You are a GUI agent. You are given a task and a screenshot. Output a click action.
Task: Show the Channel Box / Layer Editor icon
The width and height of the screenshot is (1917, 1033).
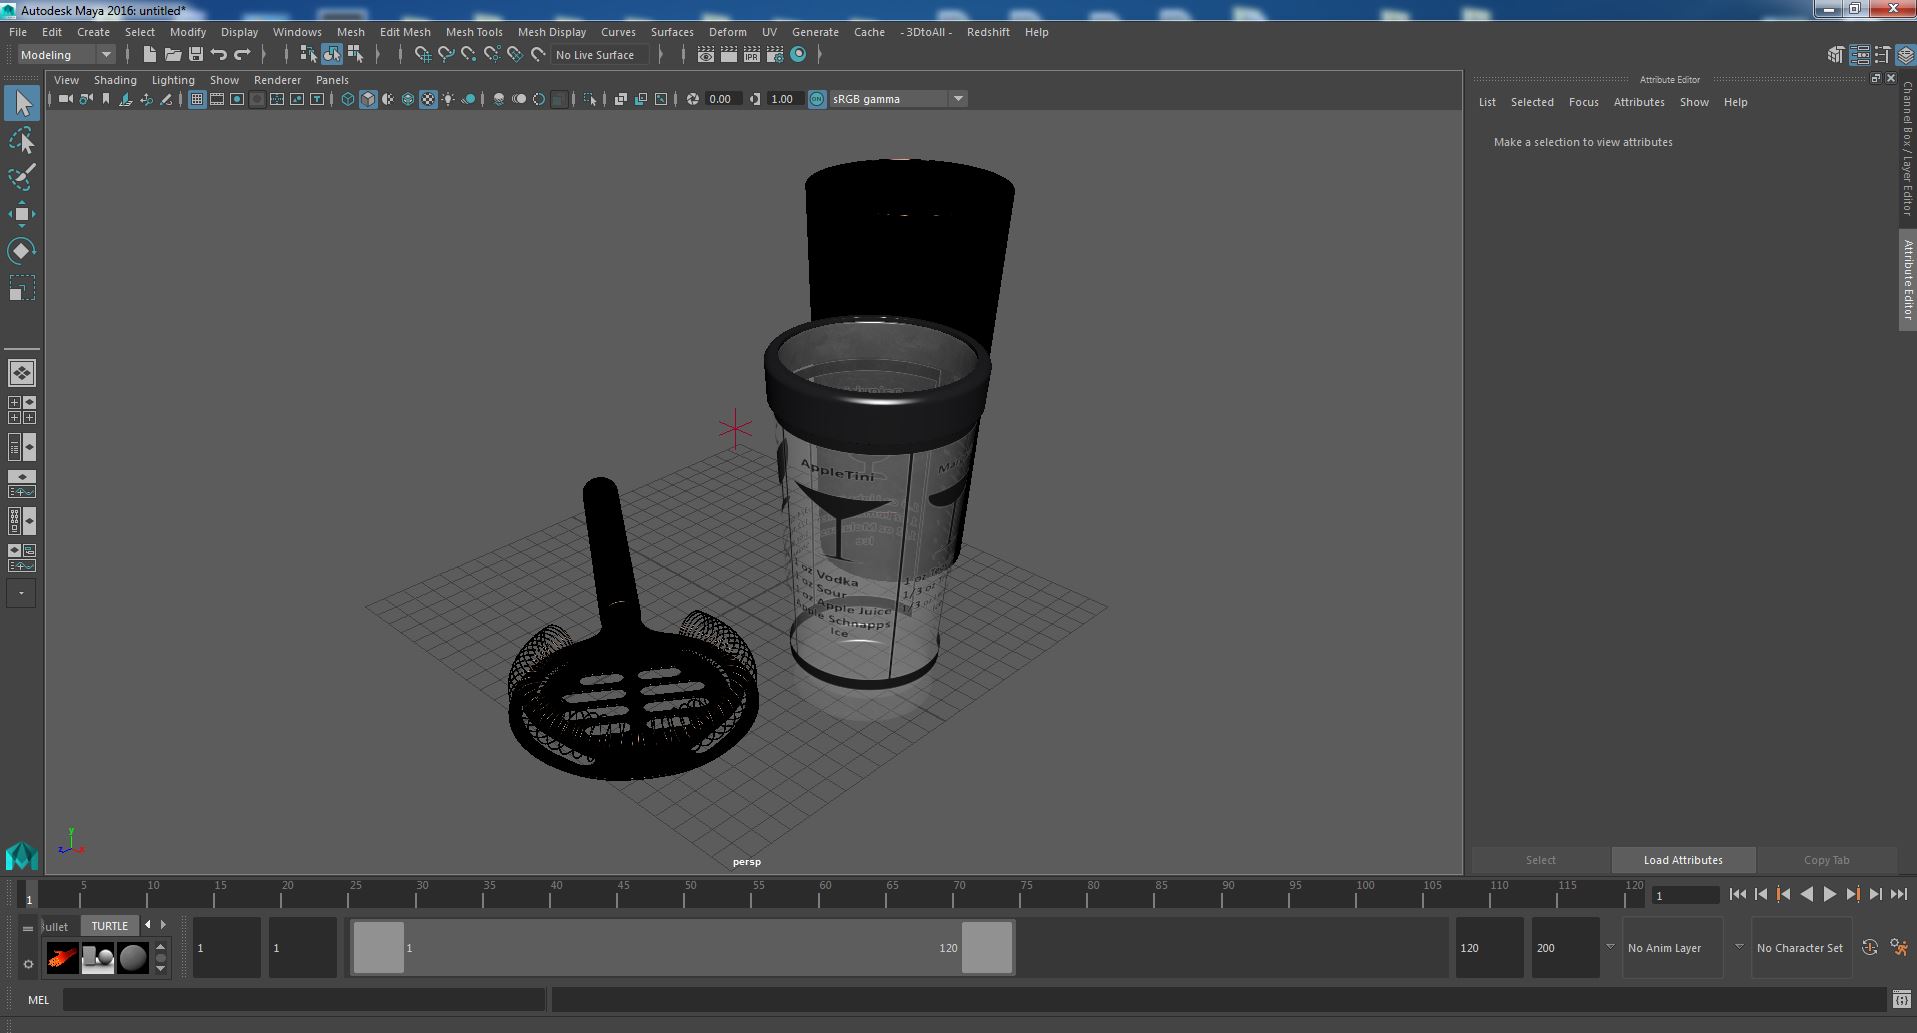1905,55
